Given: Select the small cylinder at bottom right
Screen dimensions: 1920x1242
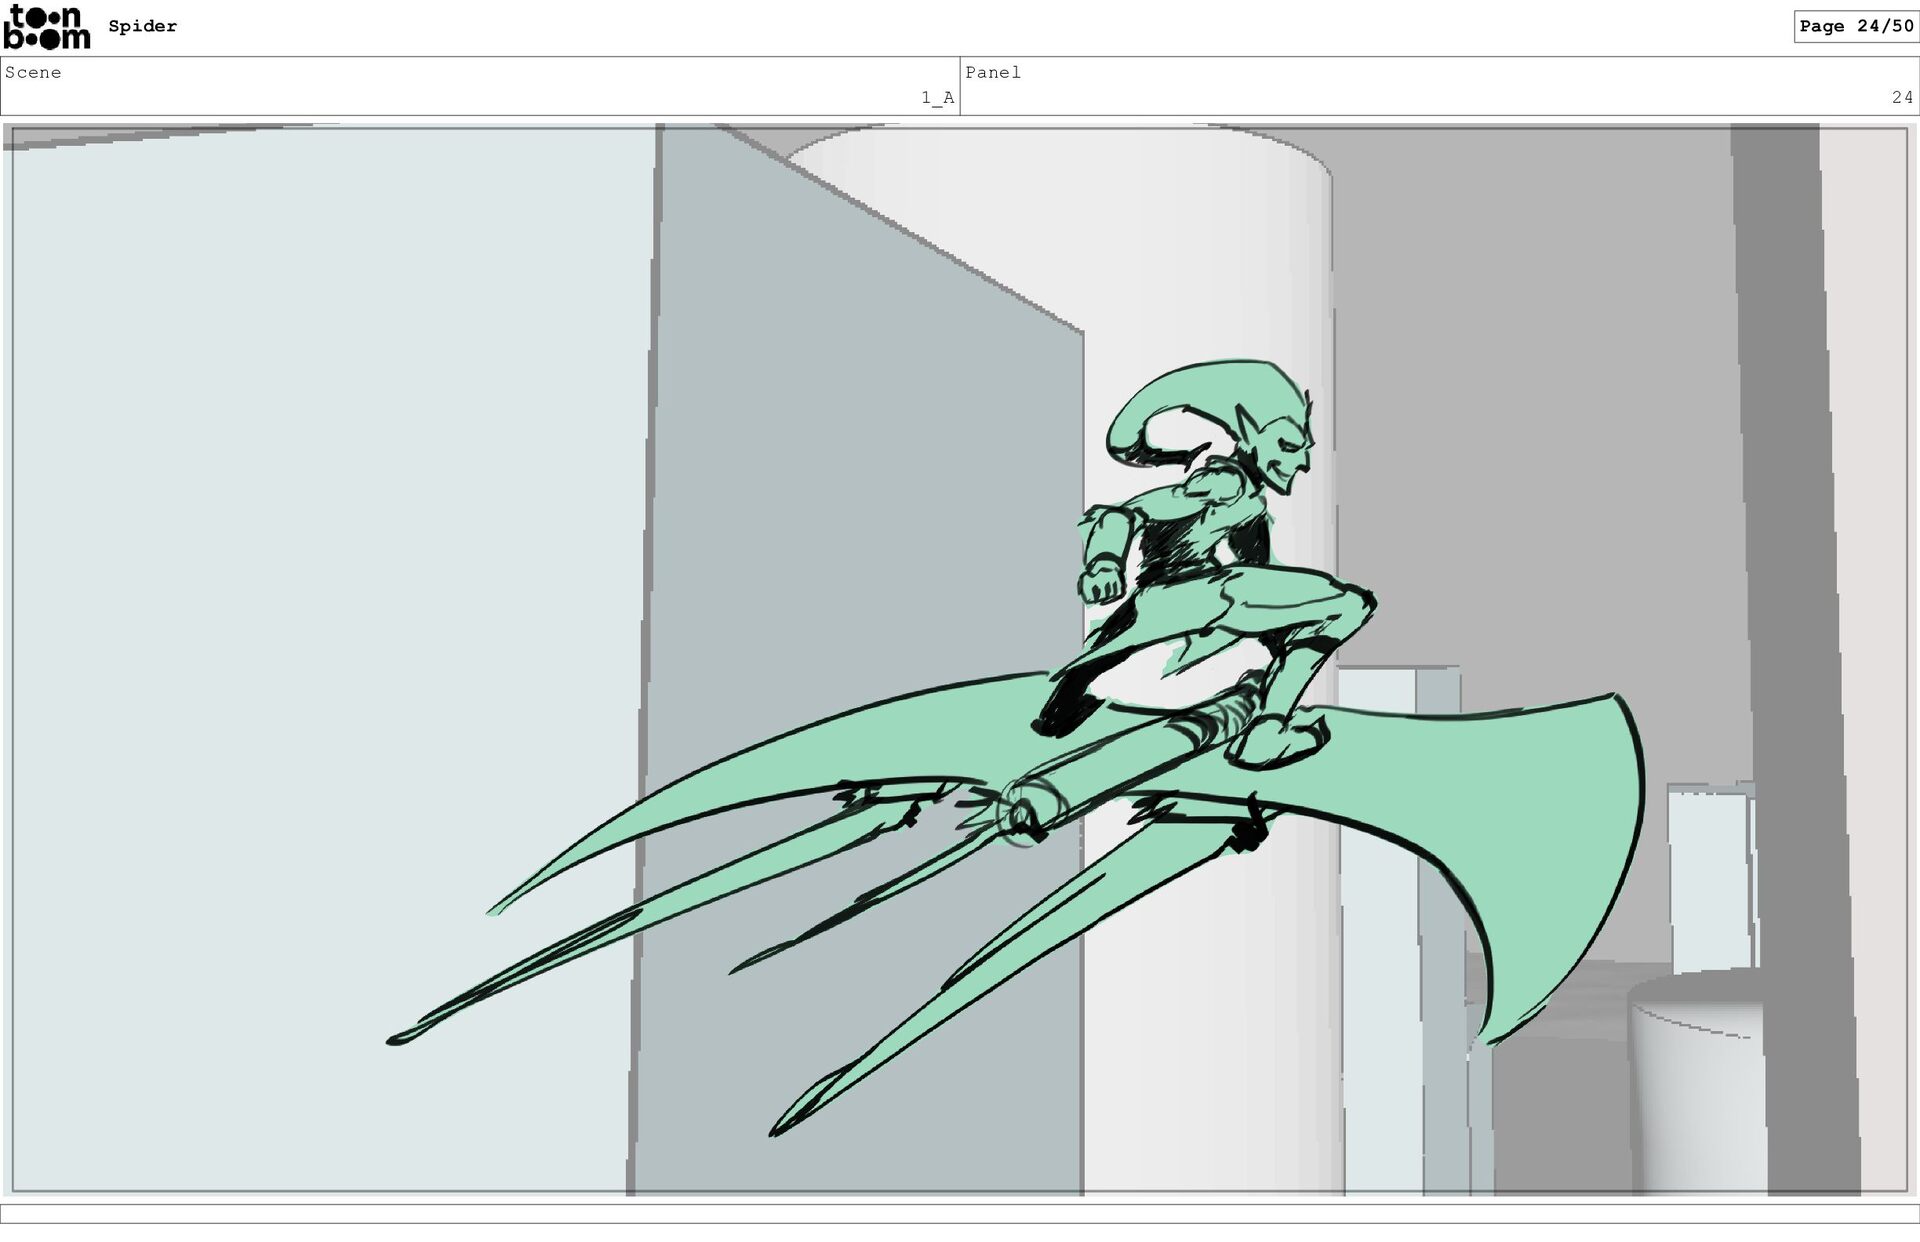Looking at the screenshot, I should [x=1698, y=1085].
